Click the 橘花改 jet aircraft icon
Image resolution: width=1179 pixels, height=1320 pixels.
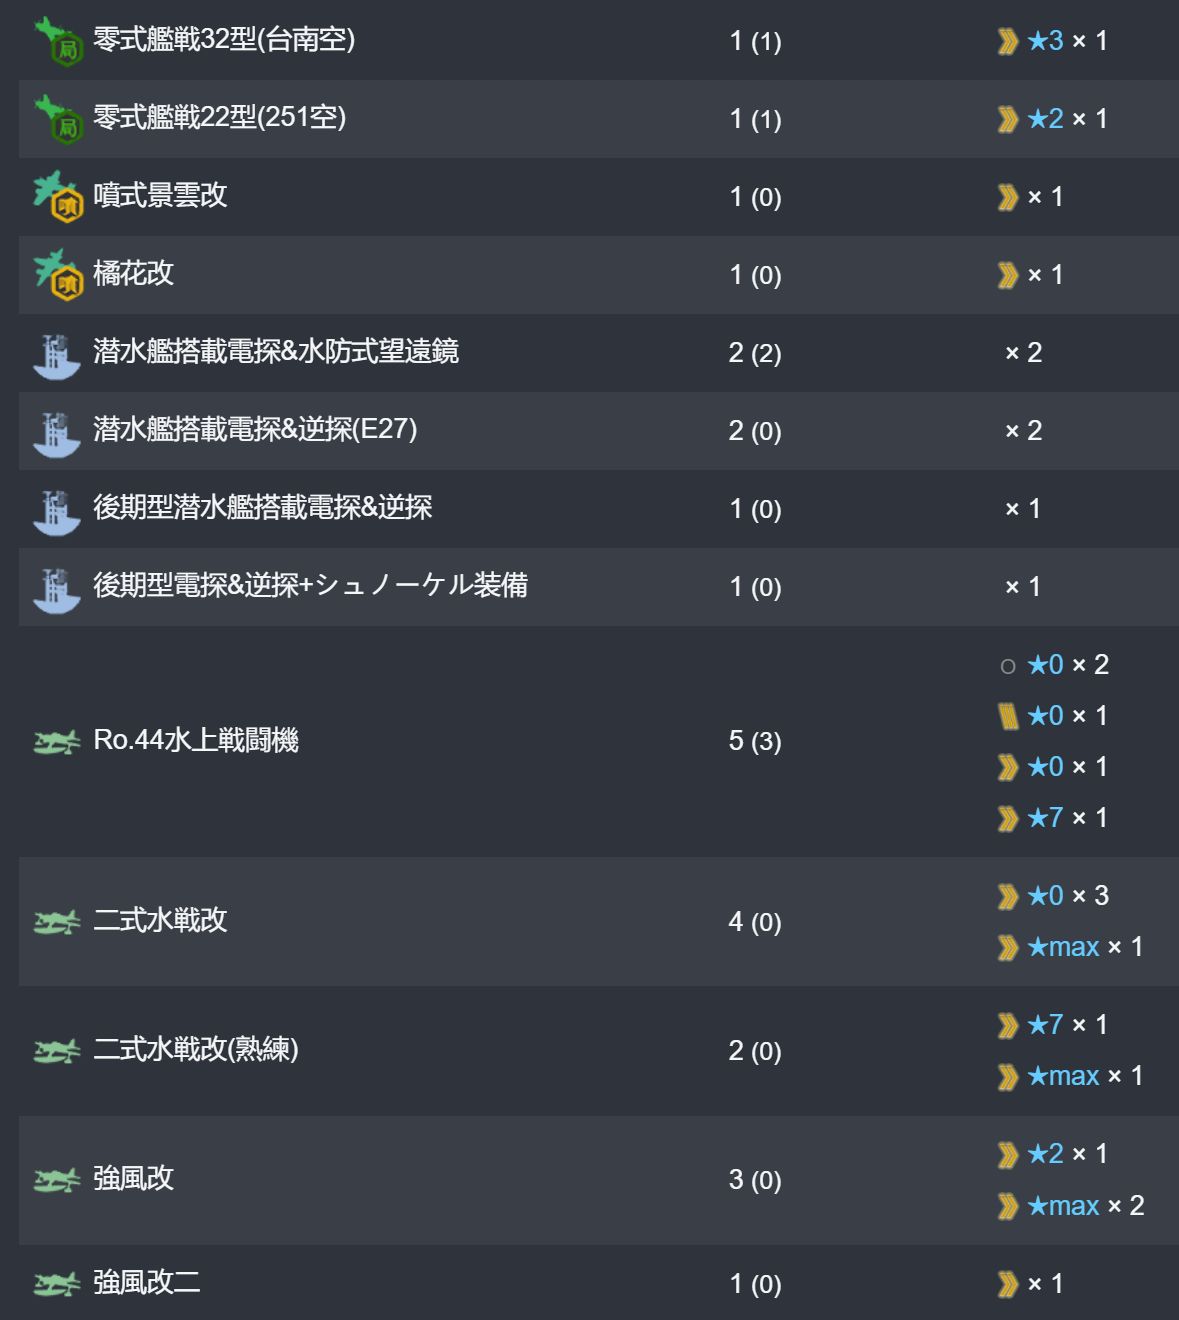pyautogui.click(x=58, y=274)
